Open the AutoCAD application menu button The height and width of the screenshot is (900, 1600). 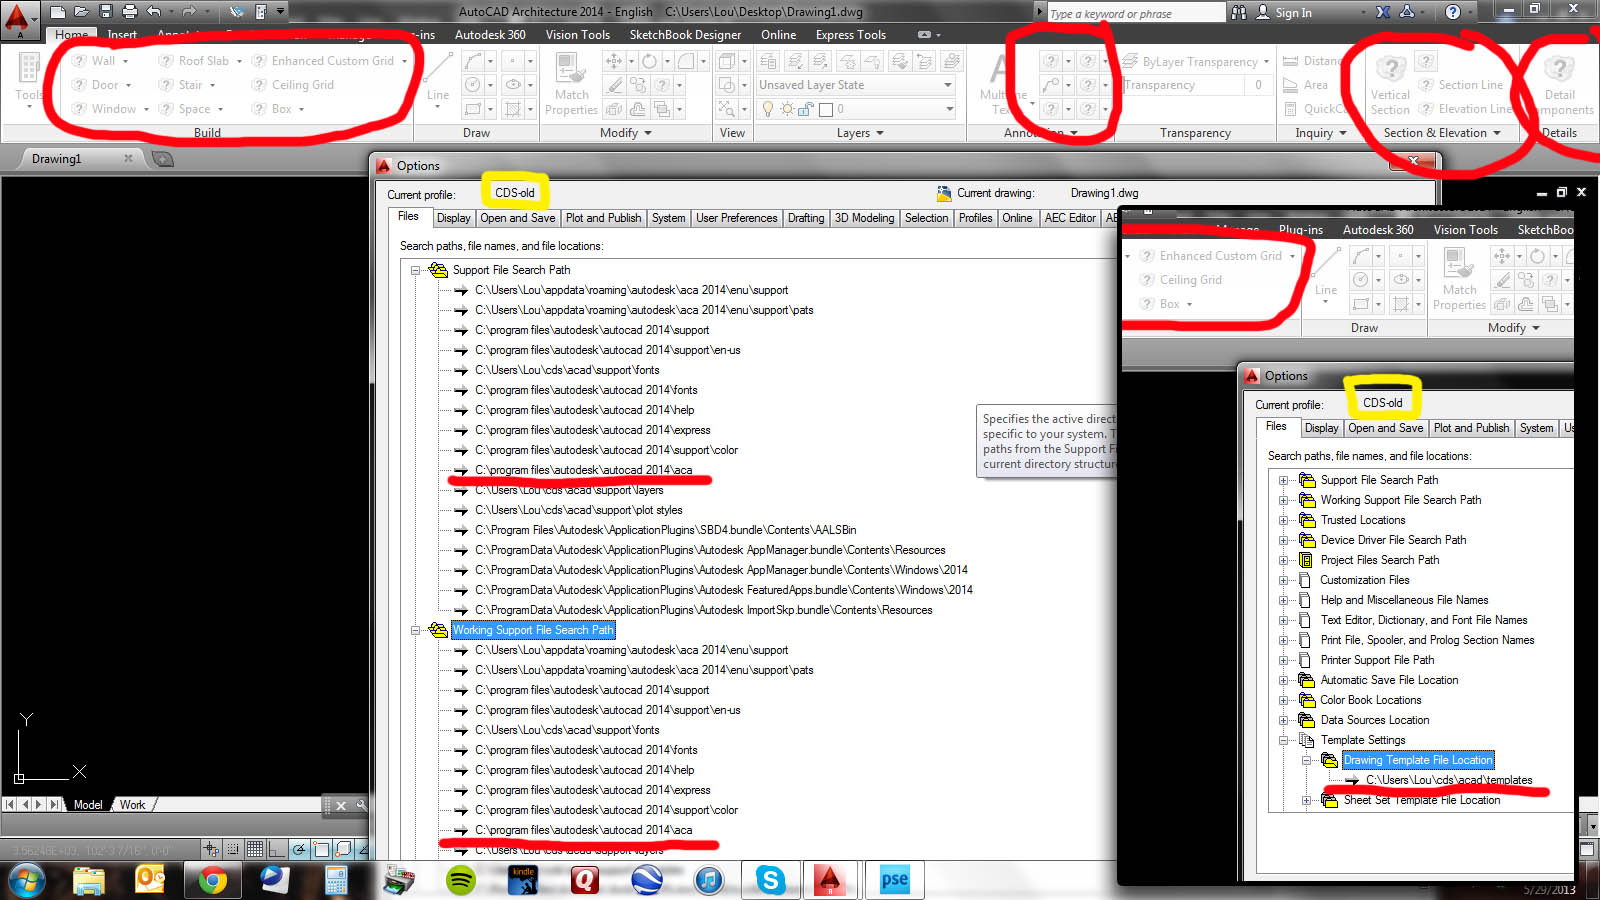pos(18,19)
